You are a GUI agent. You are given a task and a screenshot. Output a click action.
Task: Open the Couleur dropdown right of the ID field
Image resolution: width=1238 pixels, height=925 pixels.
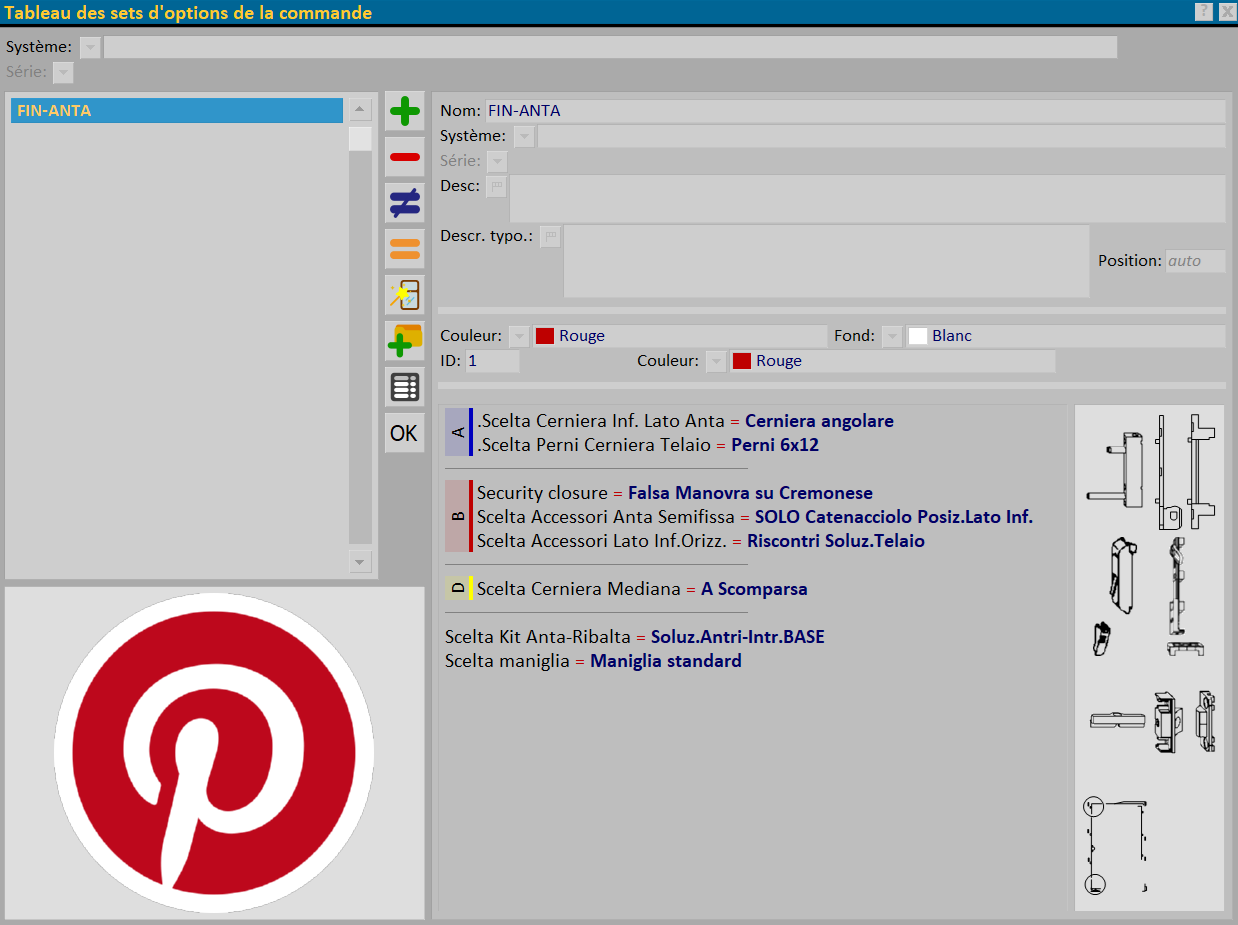tap(715, 361)
